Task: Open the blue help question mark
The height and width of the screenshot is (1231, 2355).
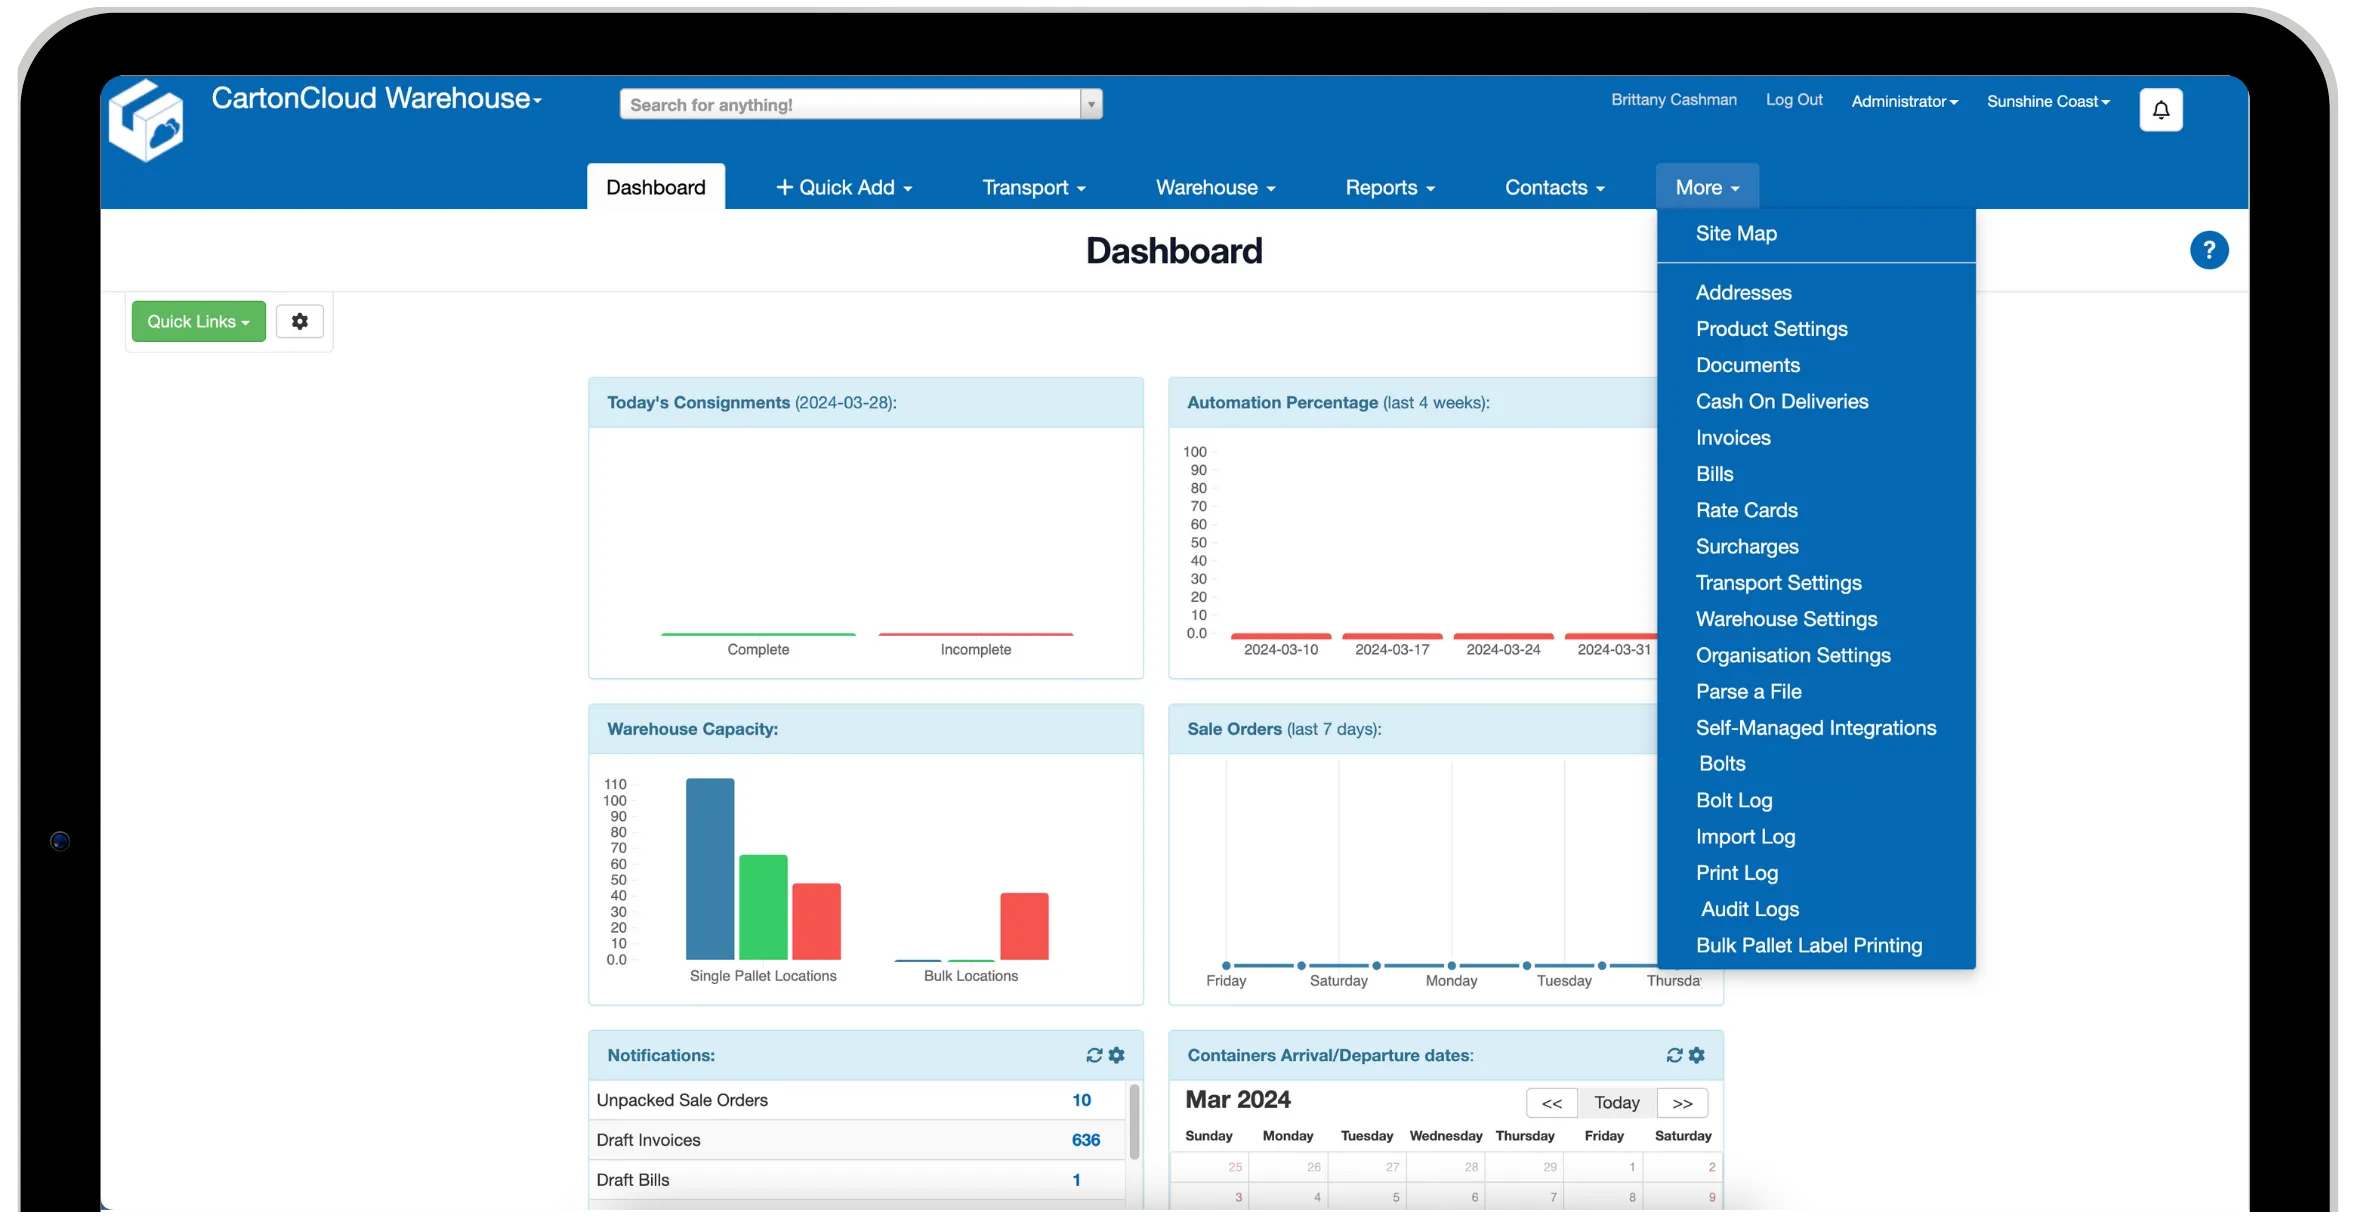Action: pos(2208,250)
